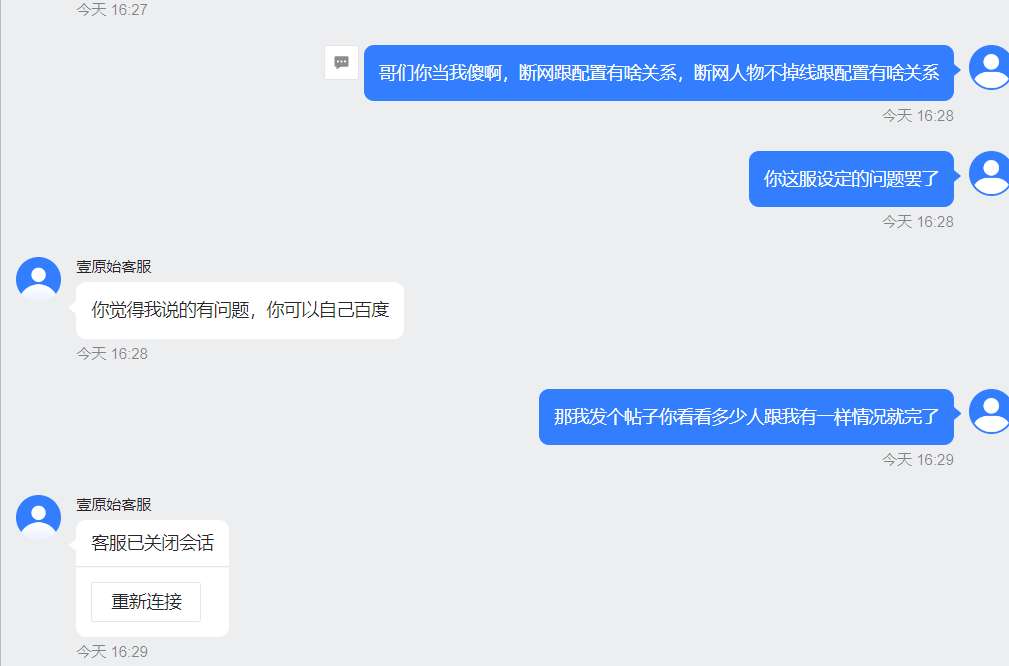Click the comment icon beside the first message
1009x666 pixels.
pos(342,62)
